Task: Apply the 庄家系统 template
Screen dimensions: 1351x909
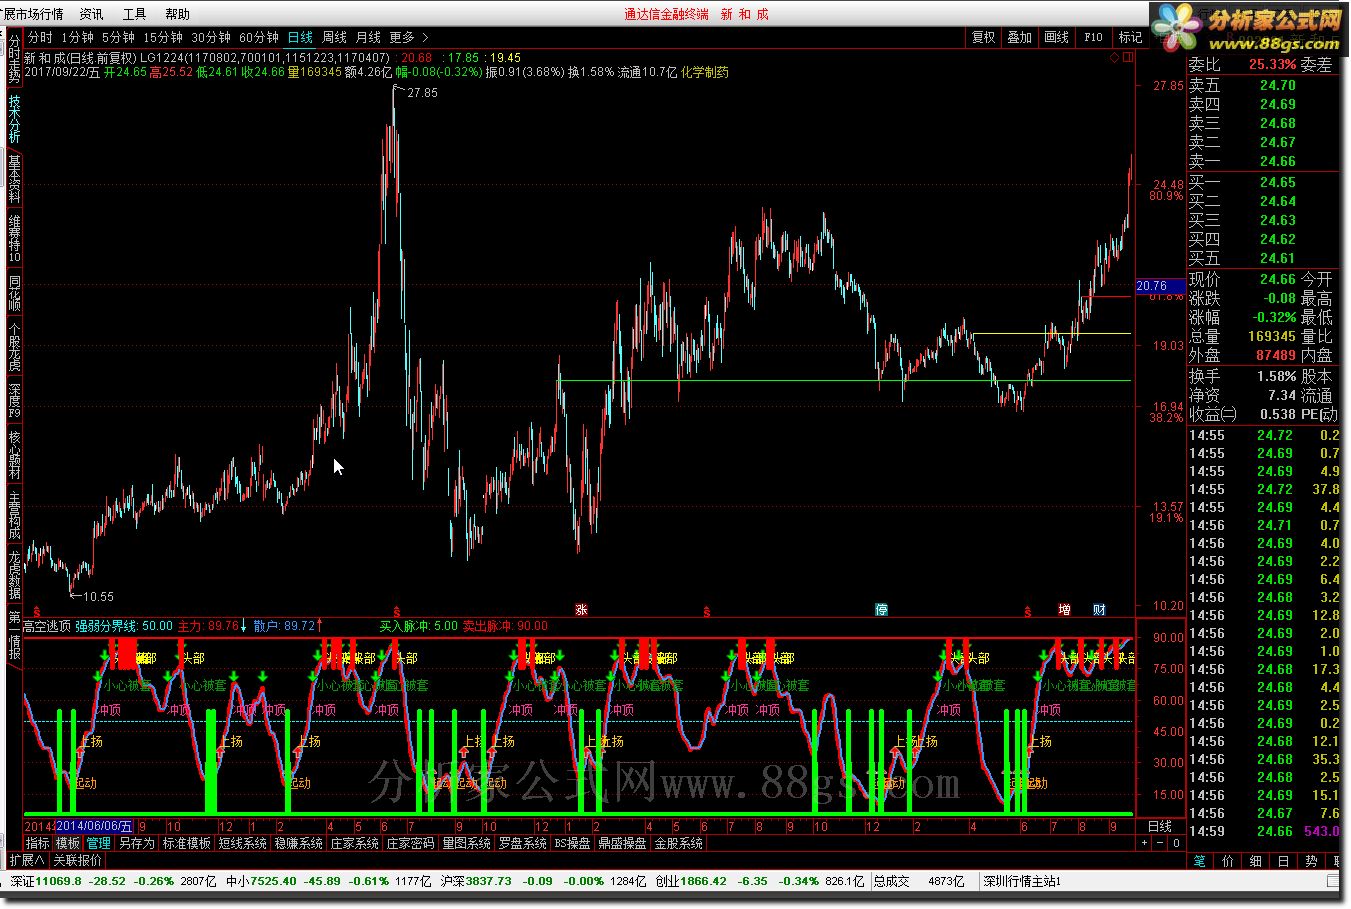Action: tap(355, 843)
